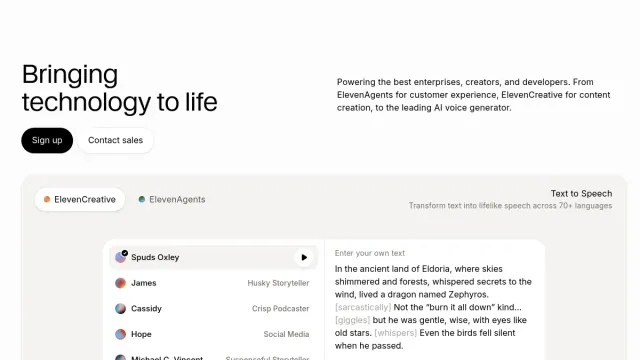Image resolution: width=640 pixels, height=360 pixels.
Task: Click the [whispers] audio tag in text
Action: (396, 333)
